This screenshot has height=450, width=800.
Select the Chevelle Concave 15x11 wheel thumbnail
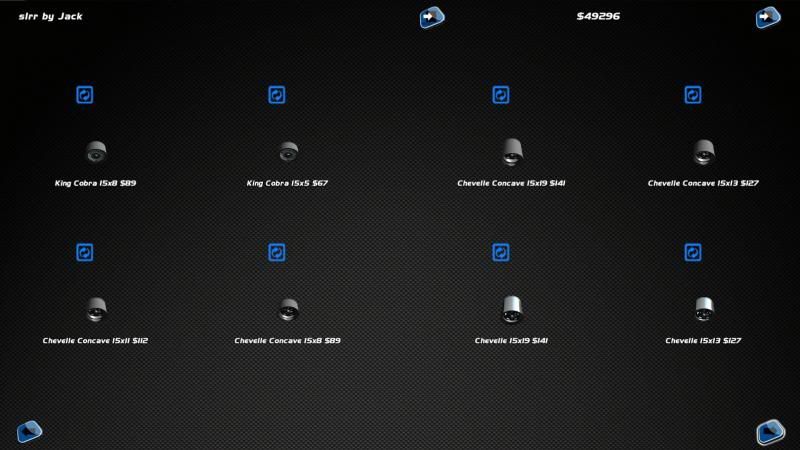click(x=96, y=309)
